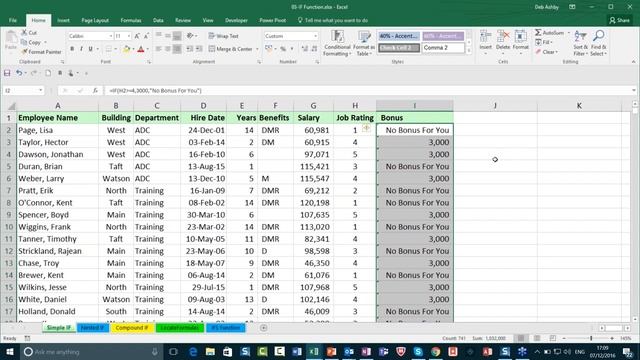This screenshot has width=640, height=360.
Task: Switch to the Data tab
Action: 158,20
